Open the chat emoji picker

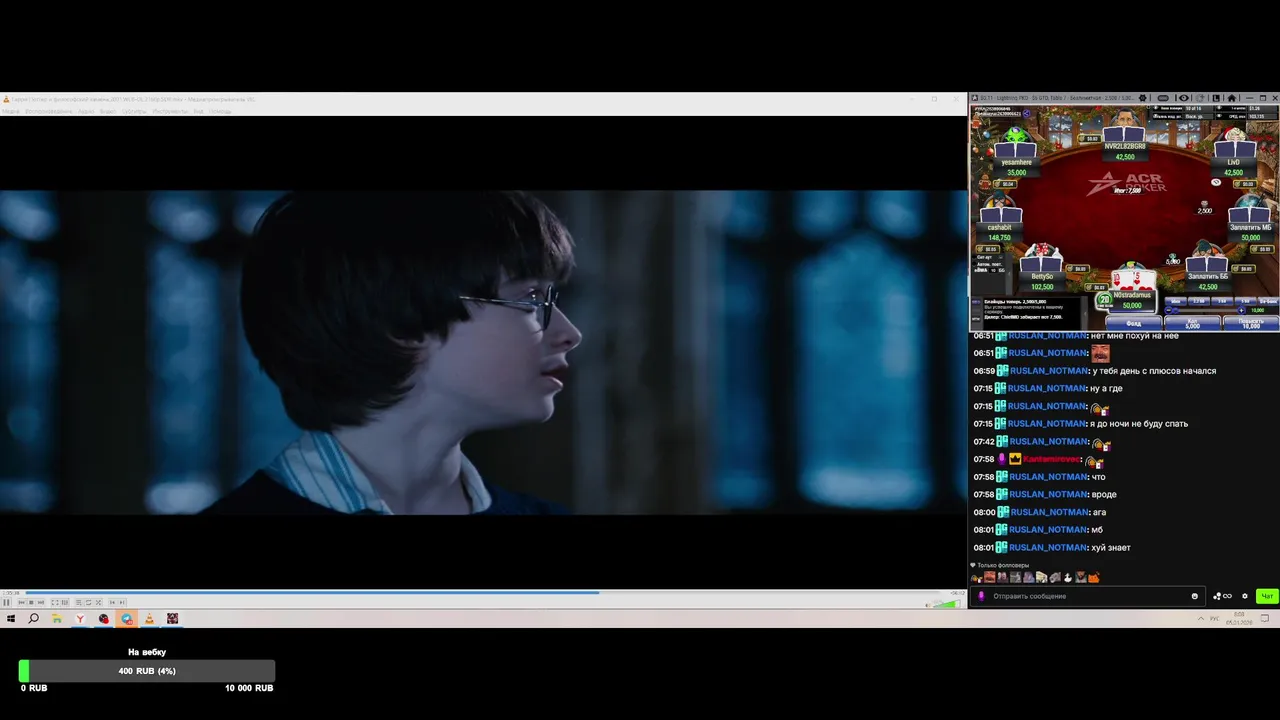click(x=1194, y=596)
